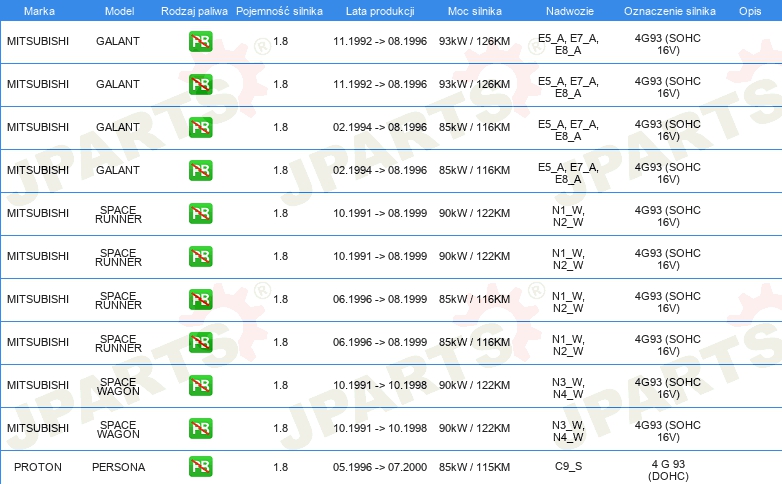The image size is (782, 484).
Task: Click the petrol icon in SPACE WAGON row above PROTON
Action: (200, 429)
